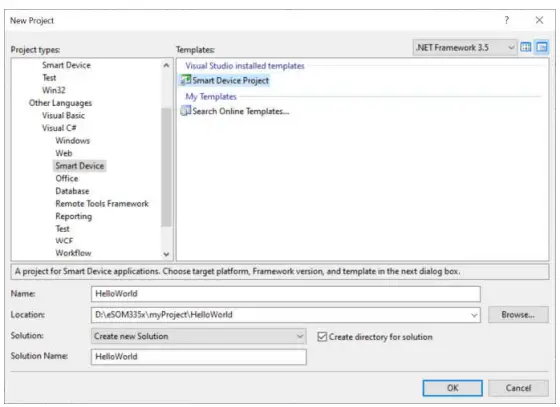560x407 pixels.
Task: Click the Name input field
Action: pos(286,294)
